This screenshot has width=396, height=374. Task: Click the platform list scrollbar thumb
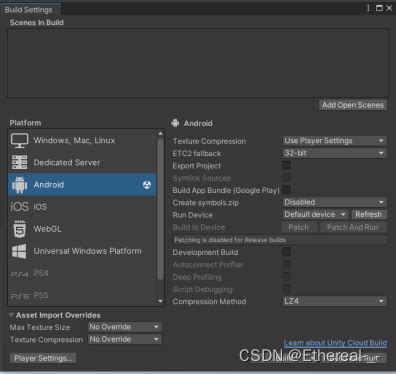pyautogui.click(x=160, y=209)
